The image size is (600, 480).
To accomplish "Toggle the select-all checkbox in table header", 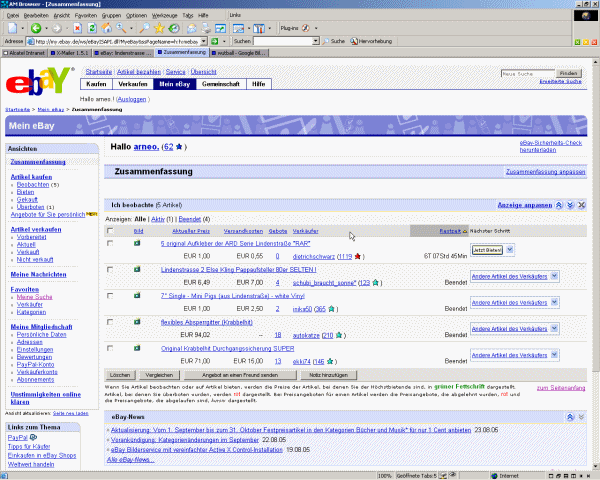I will point(111,230).
